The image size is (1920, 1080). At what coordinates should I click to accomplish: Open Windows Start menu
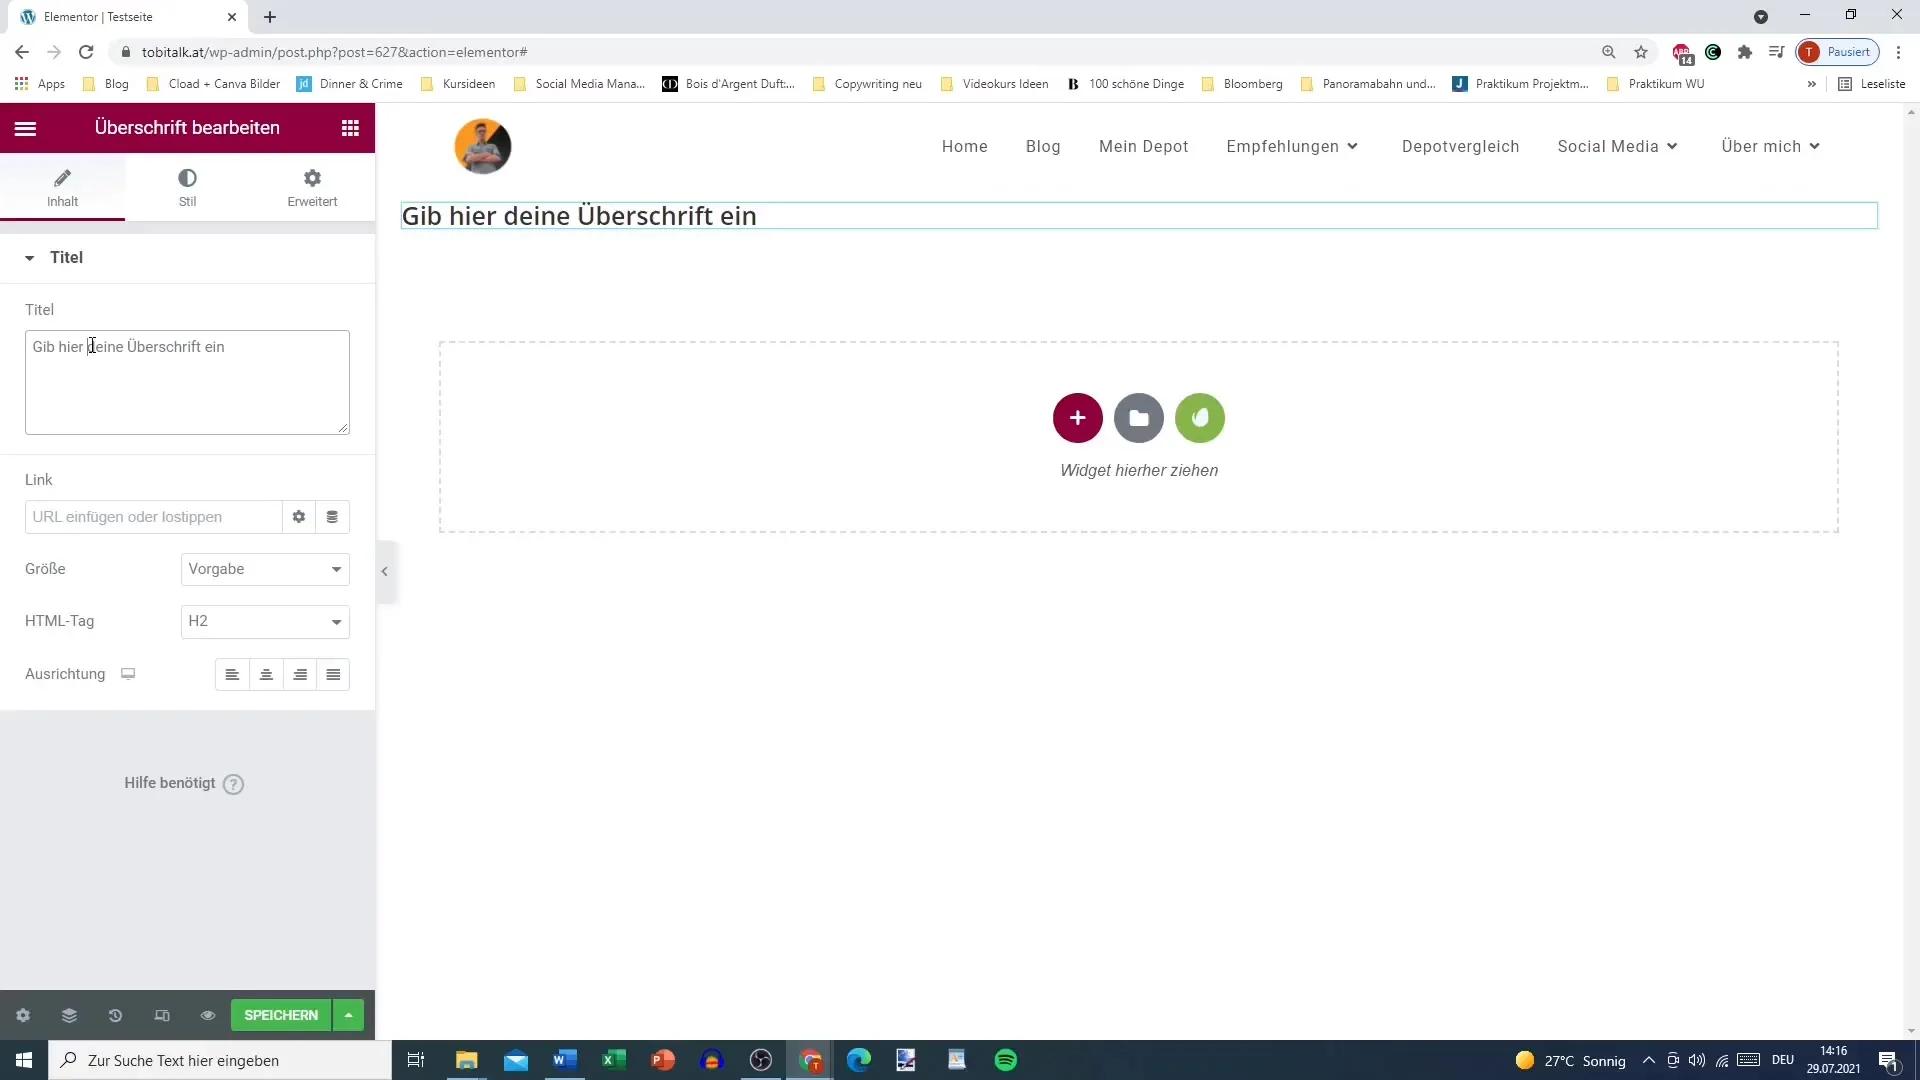24,1060
